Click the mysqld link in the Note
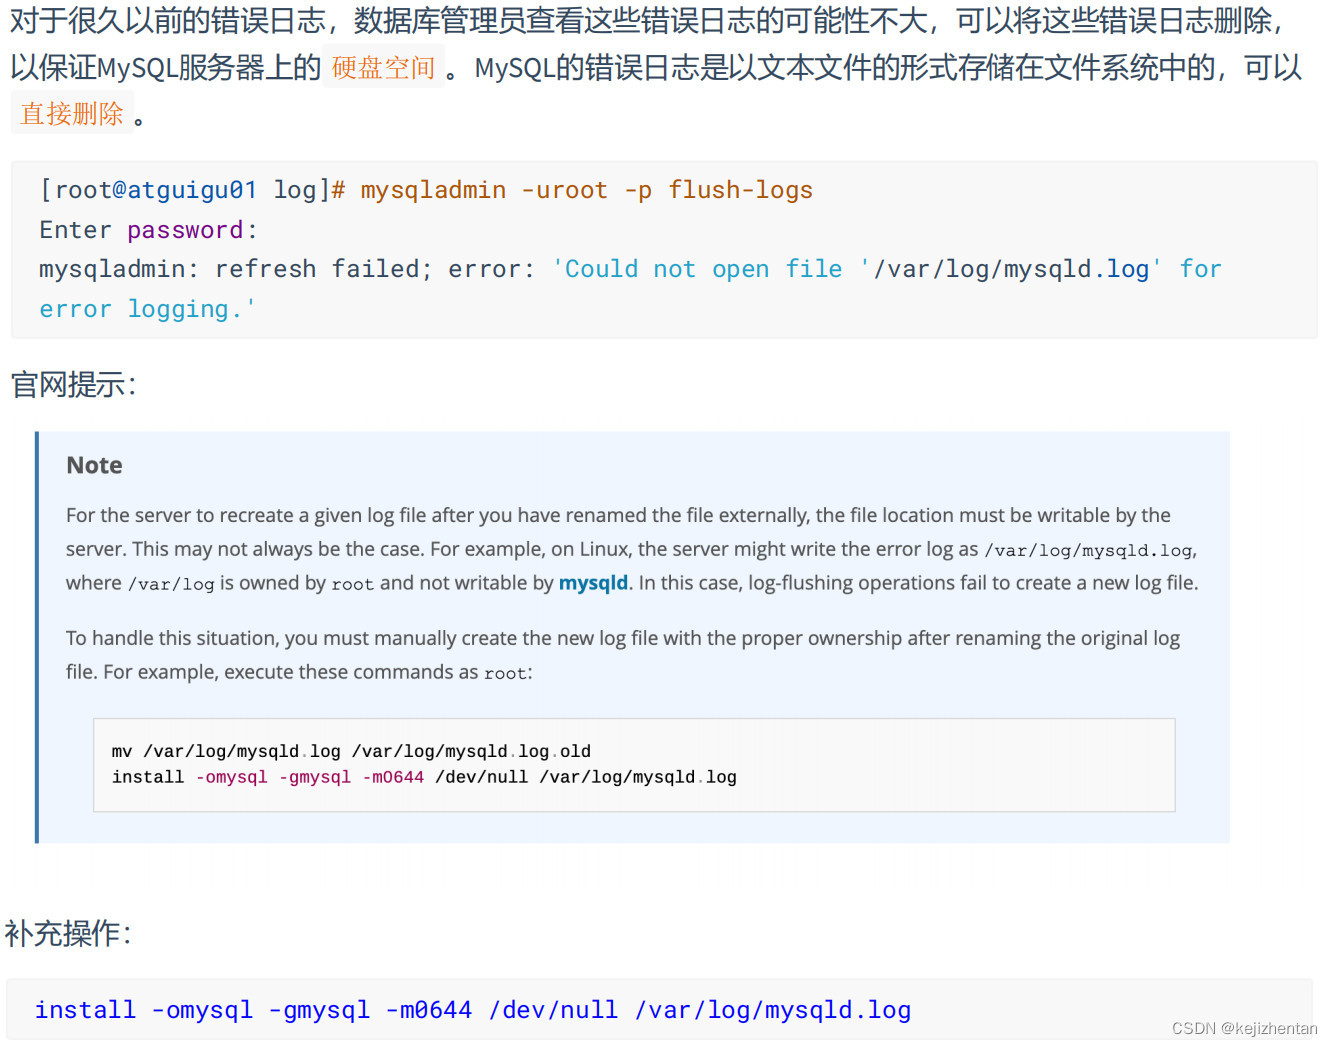Image resolution: width=1332 pixels, height=1047 pixels. click(x=593, y=583)
